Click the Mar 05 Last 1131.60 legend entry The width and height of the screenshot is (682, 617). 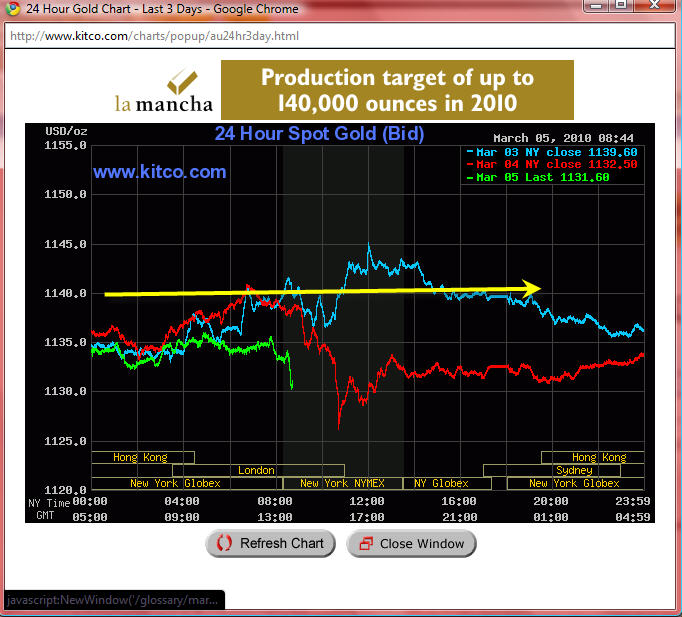(538, 177)
